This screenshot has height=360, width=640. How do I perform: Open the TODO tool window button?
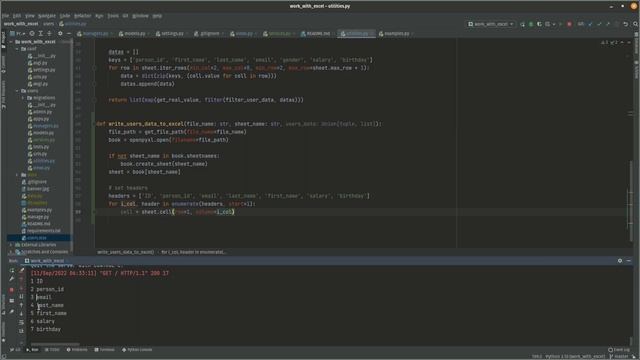point(52,350)
